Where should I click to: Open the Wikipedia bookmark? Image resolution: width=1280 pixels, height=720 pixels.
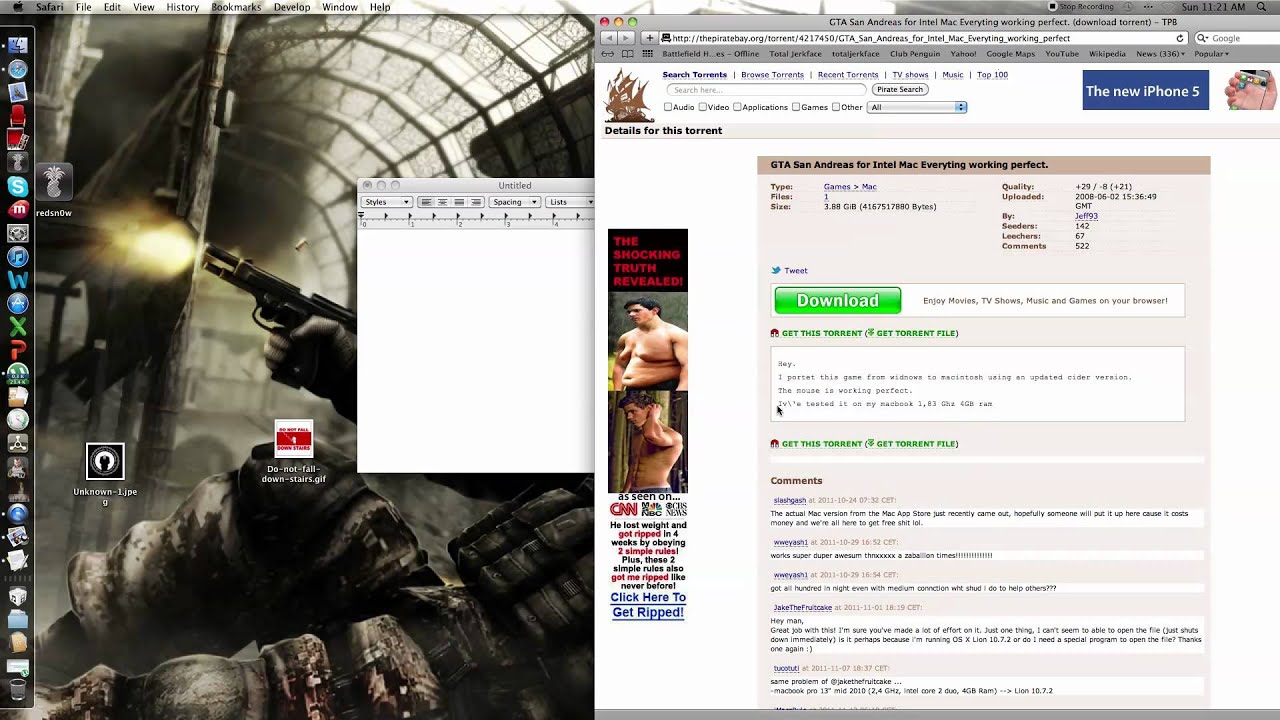coord(1107,54)
